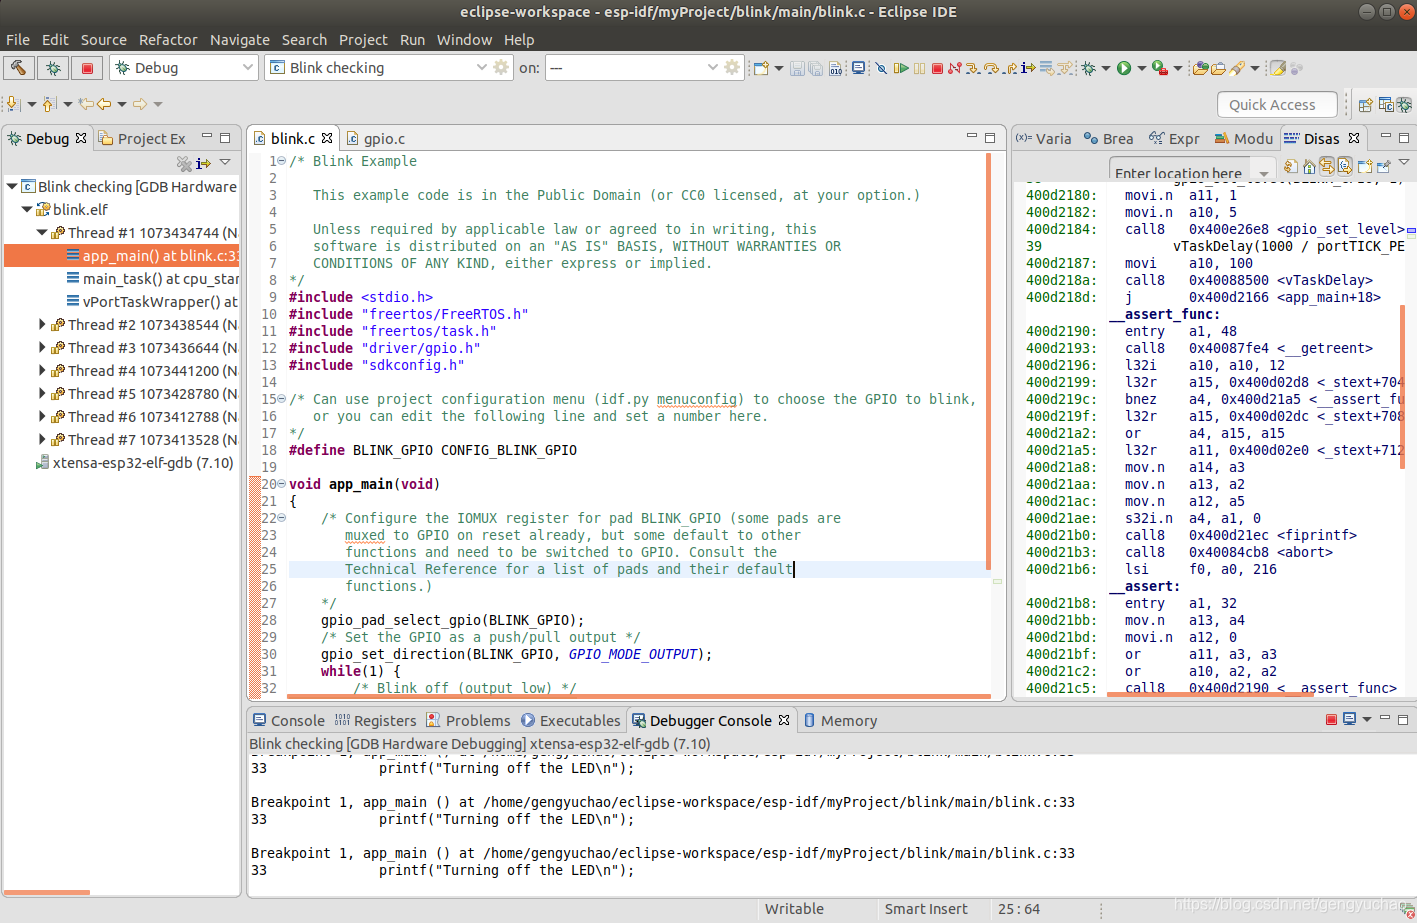1417x923 pixels.
Task: Click the Enter location here field in Disassembly
Action: (x=1176, y=173)
